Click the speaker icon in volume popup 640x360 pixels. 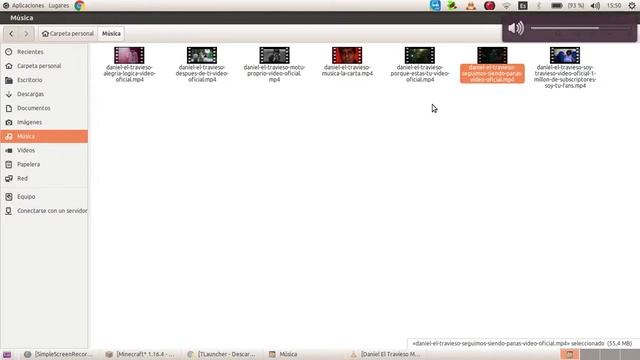point(516,28)
